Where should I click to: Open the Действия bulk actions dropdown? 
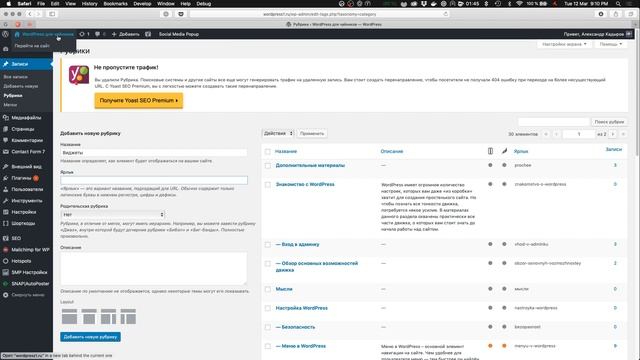pos(278,133)
